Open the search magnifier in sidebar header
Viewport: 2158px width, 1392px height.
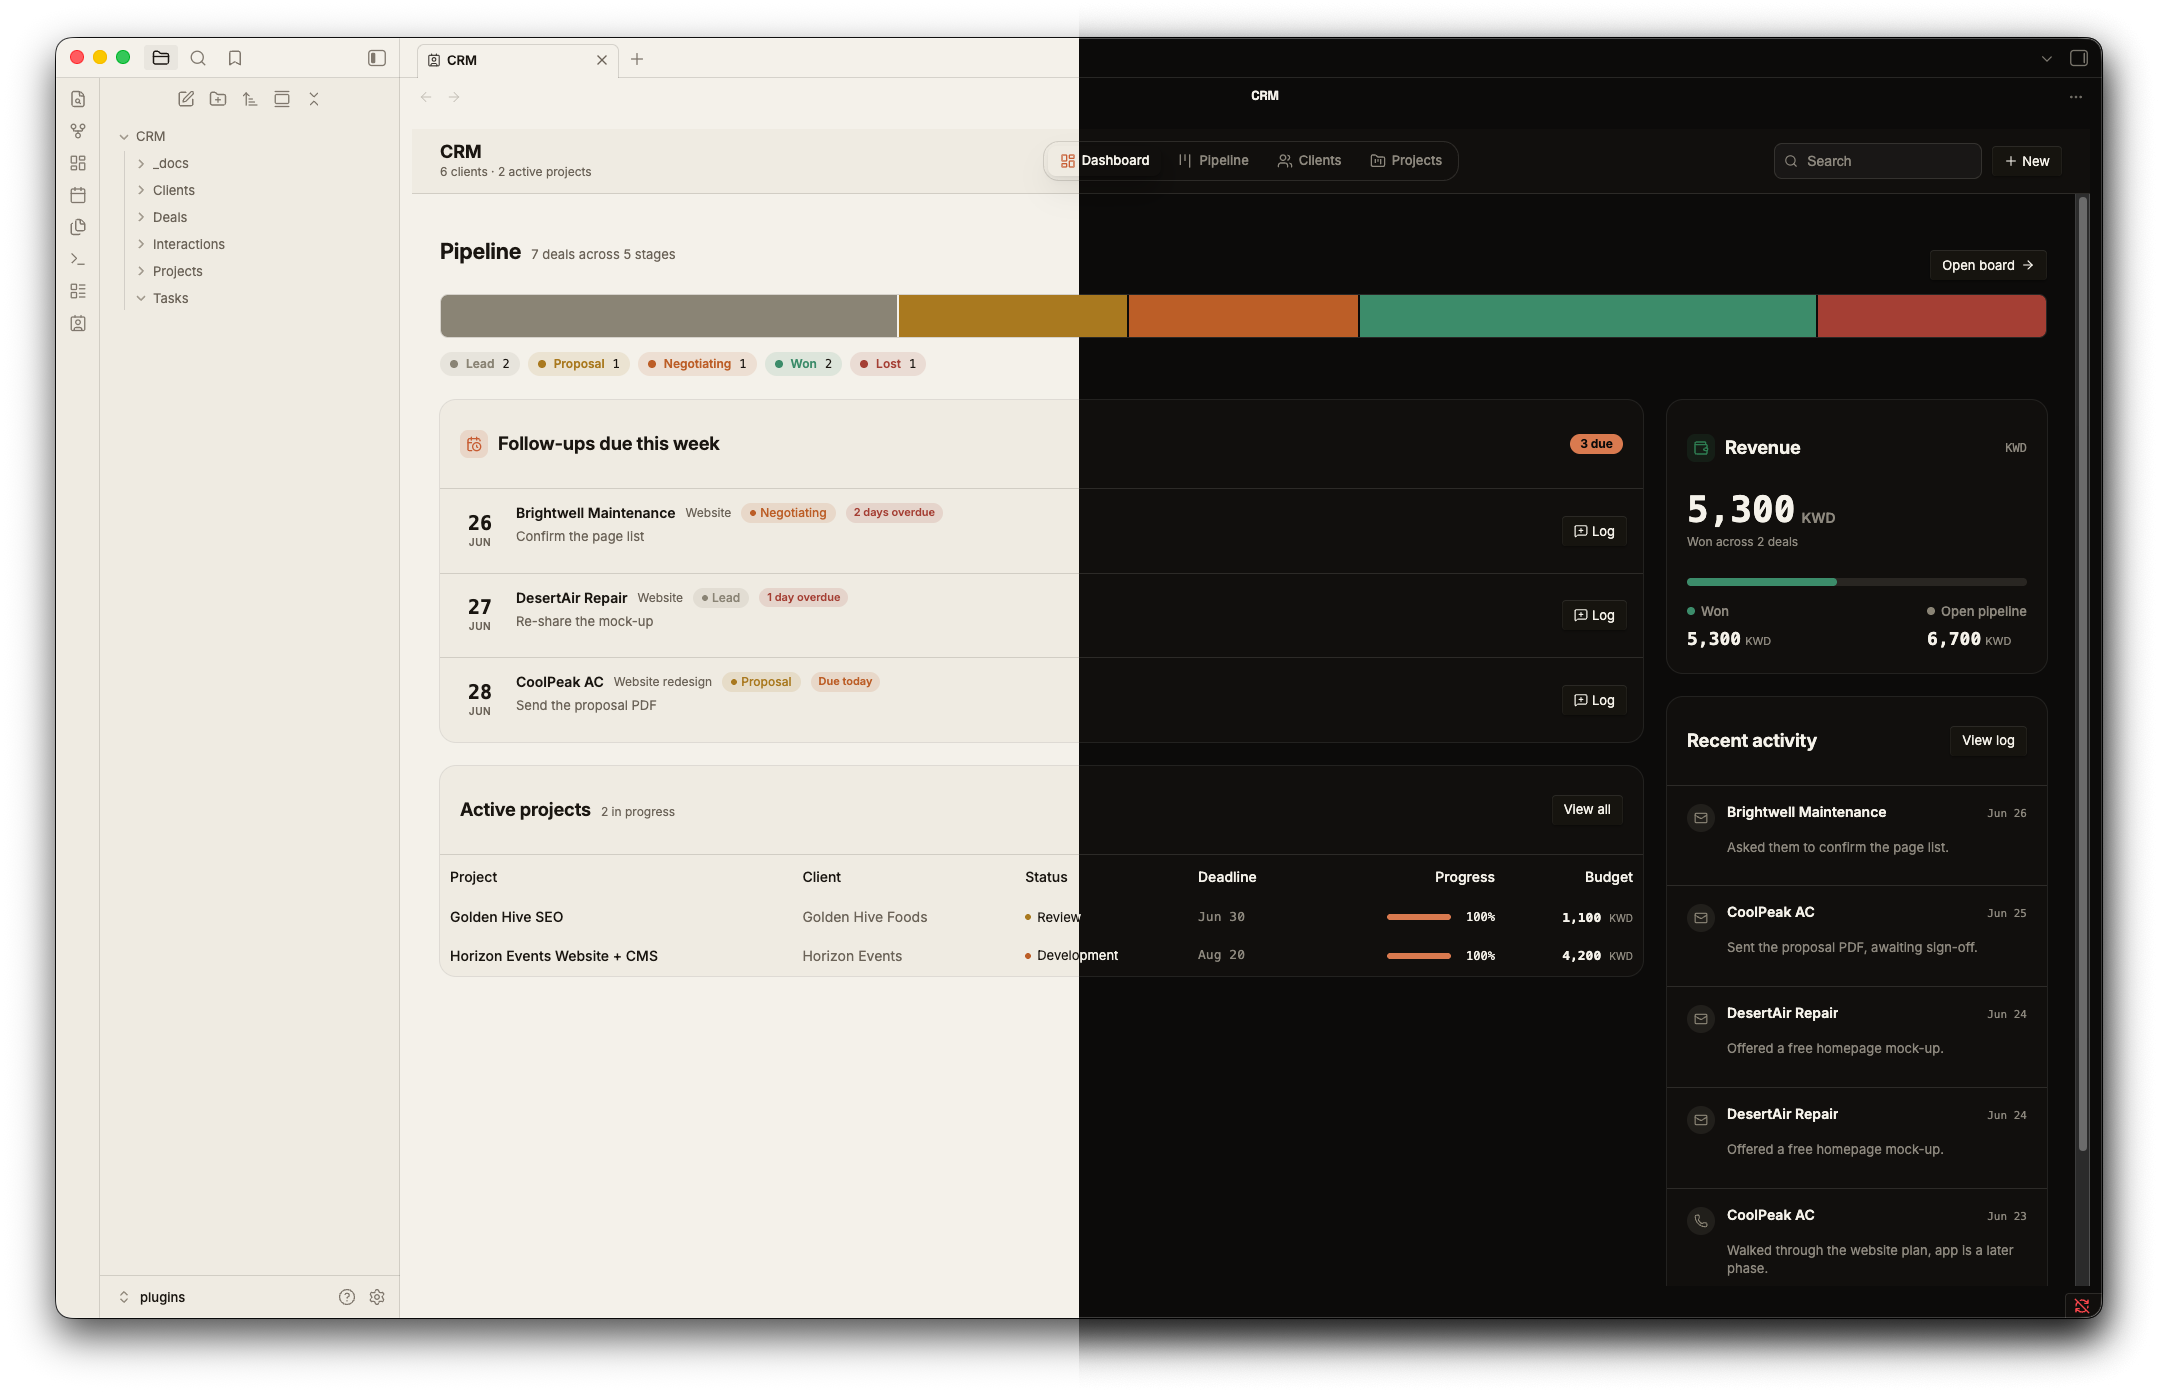point(198,58)
